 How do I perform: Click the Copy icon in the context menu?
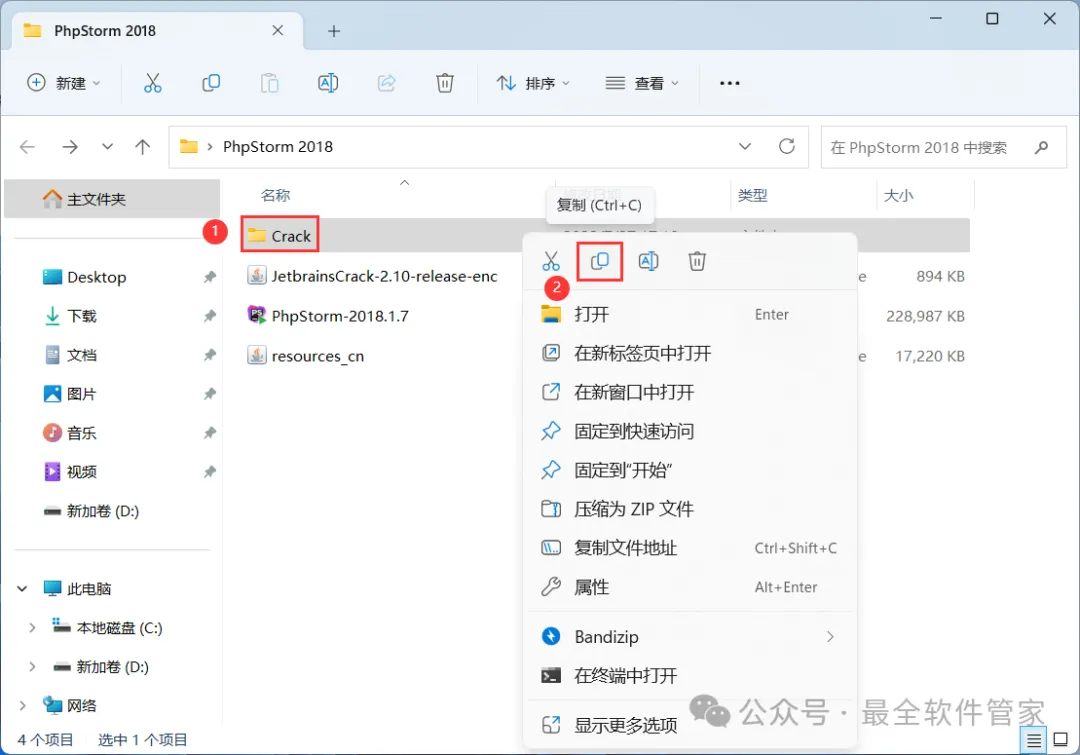pyautogui.click(x=600, y=261)
